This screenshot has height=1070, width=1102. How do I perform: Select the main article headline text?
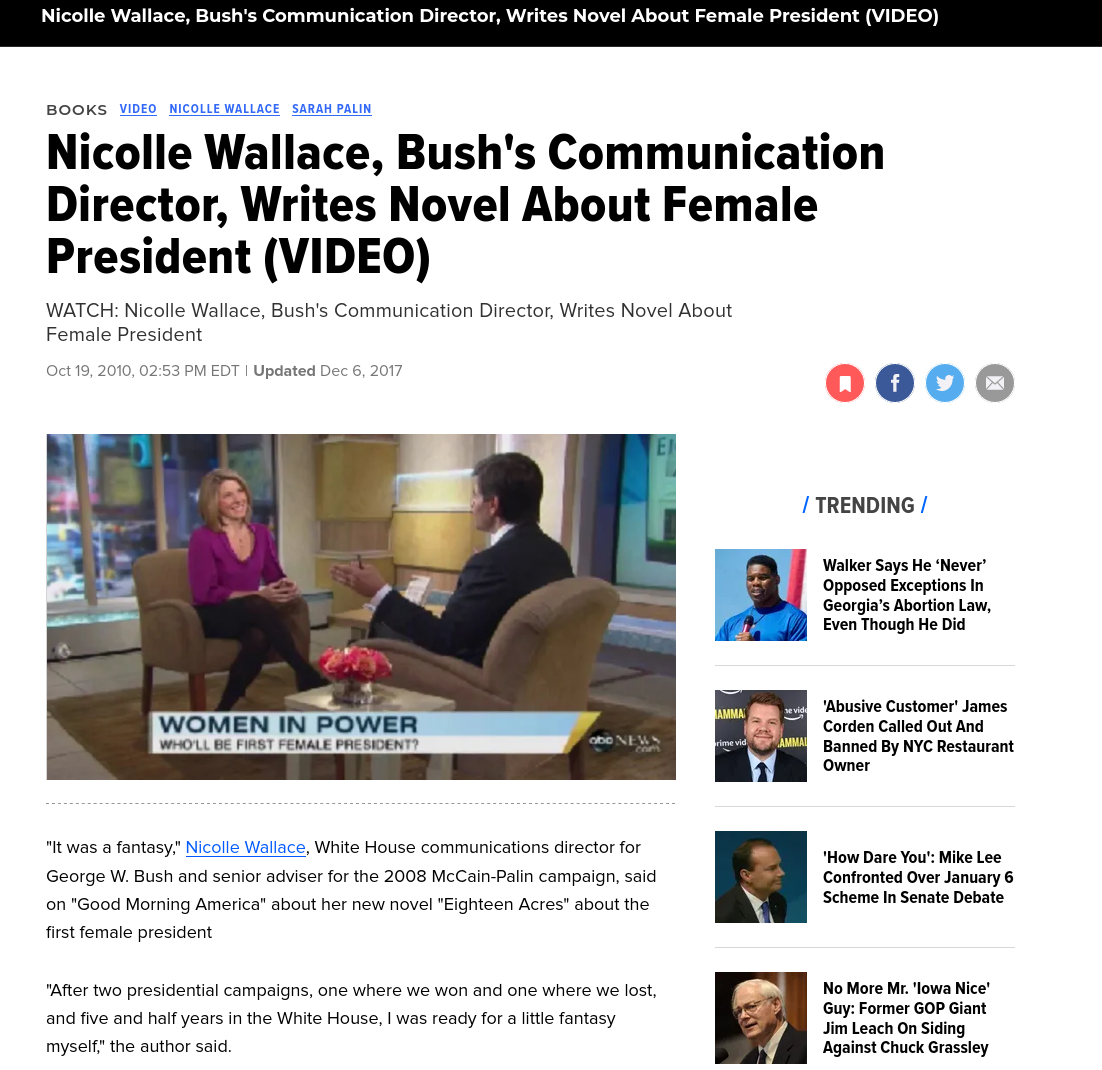pyautogui.click(x=465, y=205)
